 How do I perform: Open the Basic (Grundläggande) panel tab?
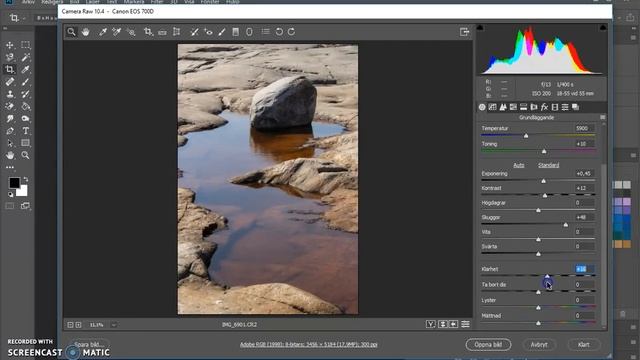(482, 107)
